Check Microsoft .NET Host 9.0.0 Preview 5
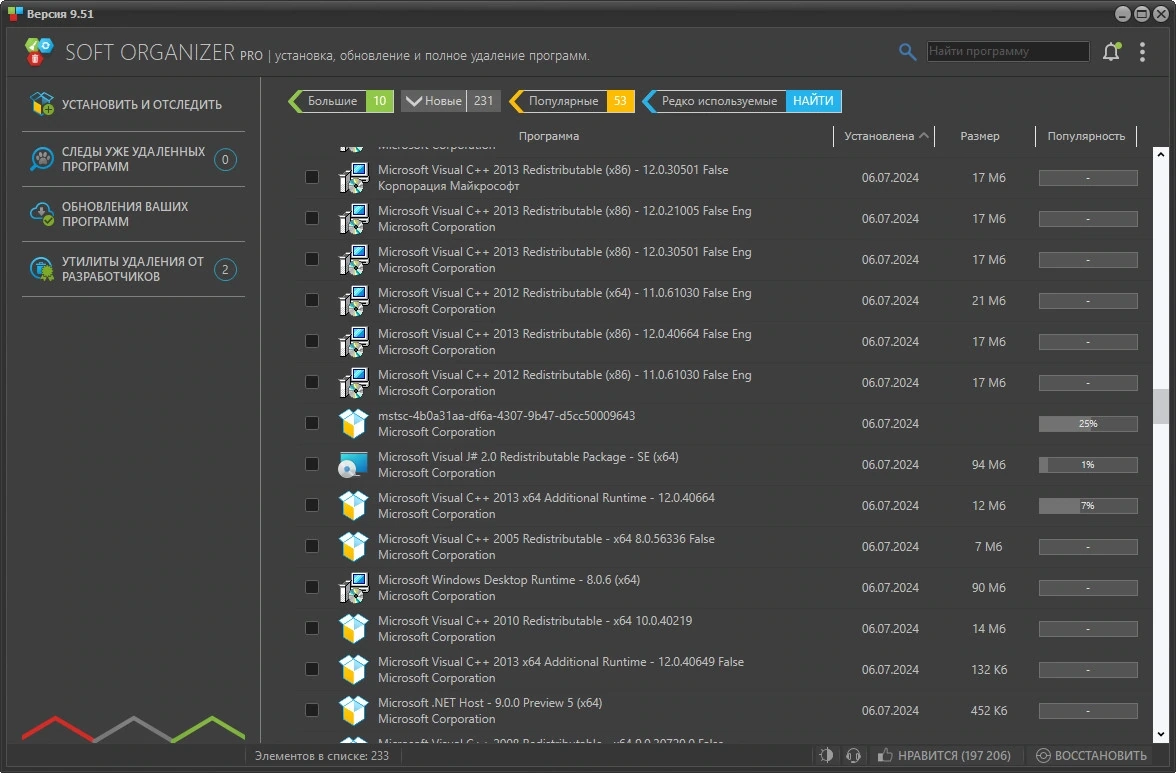Viewport: 1176px width, 773px height. (x=311, y=710)
